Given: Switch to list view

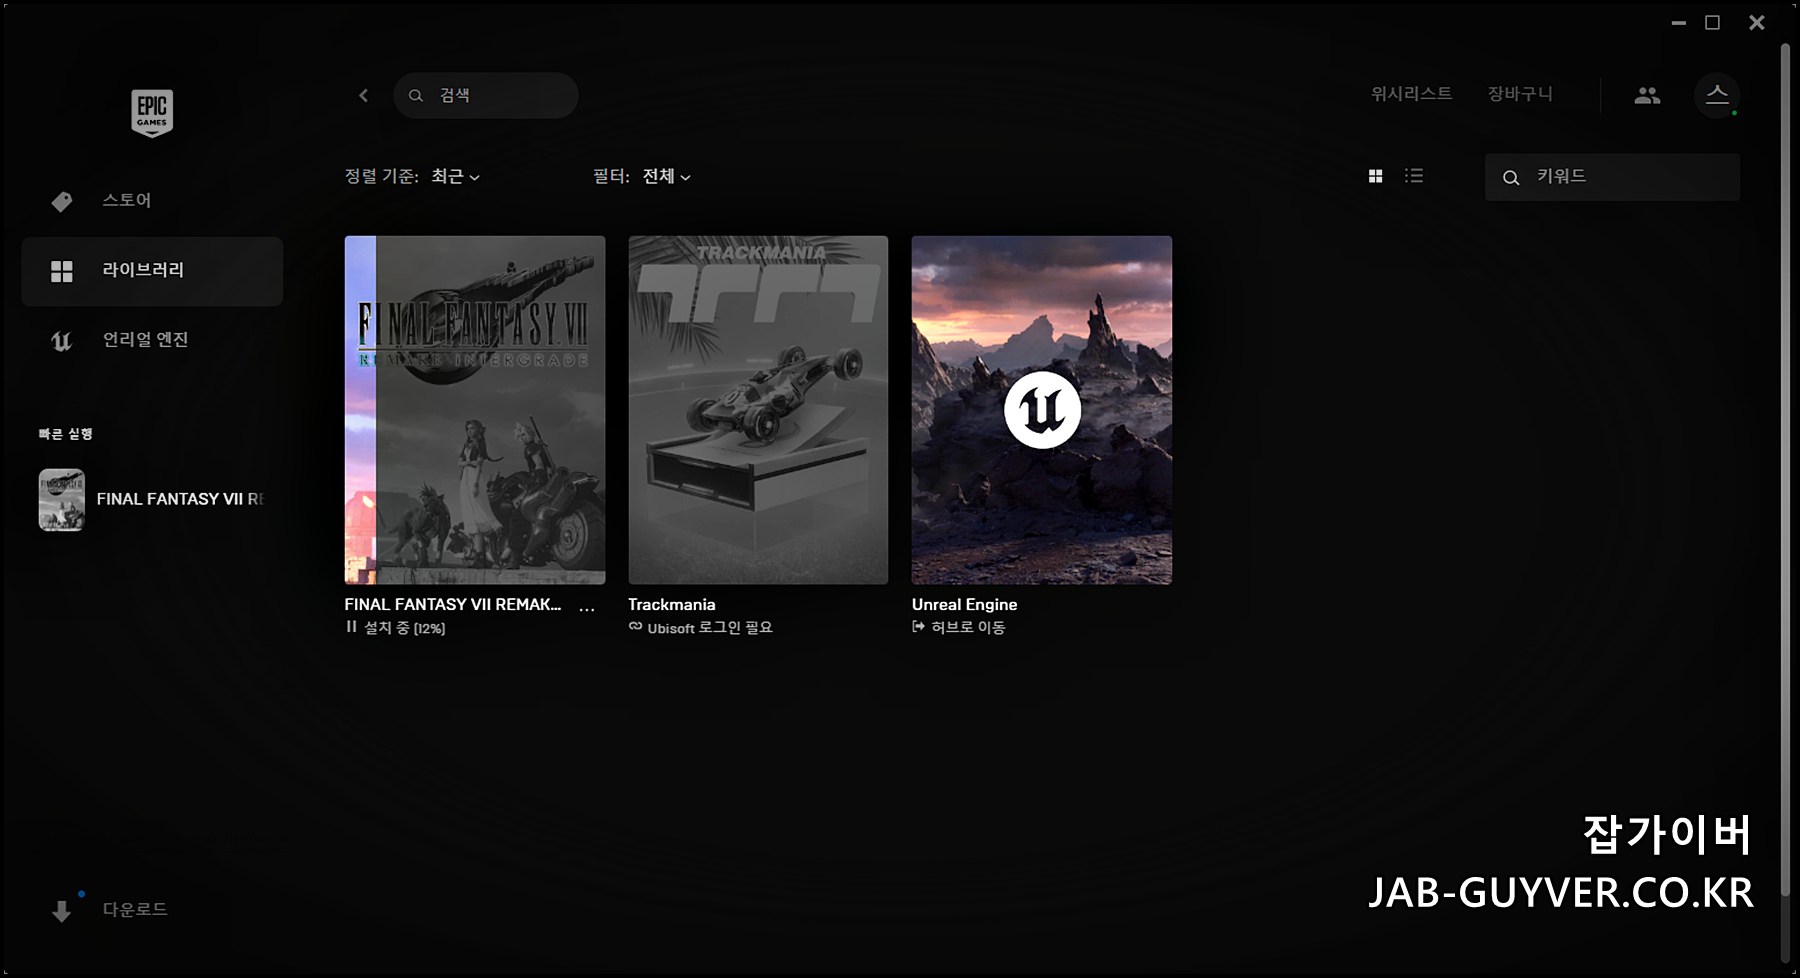Looking at the screenshot, I should [1414, 176].
